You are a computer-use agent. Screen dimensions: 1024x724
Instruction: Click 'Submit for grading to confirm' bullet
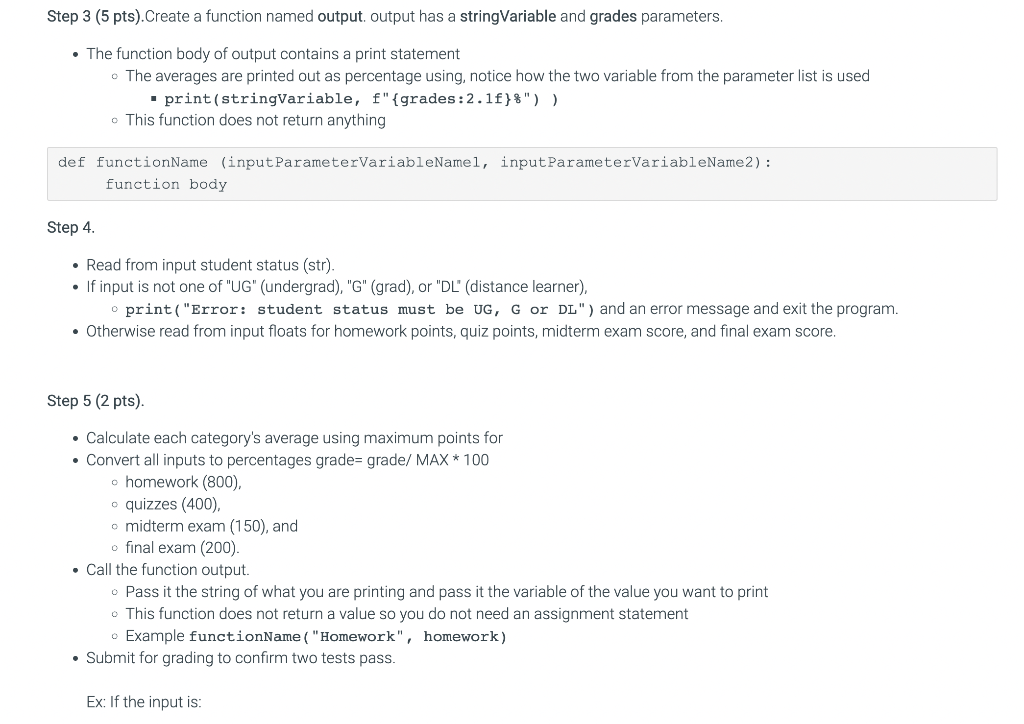[241, 657]
